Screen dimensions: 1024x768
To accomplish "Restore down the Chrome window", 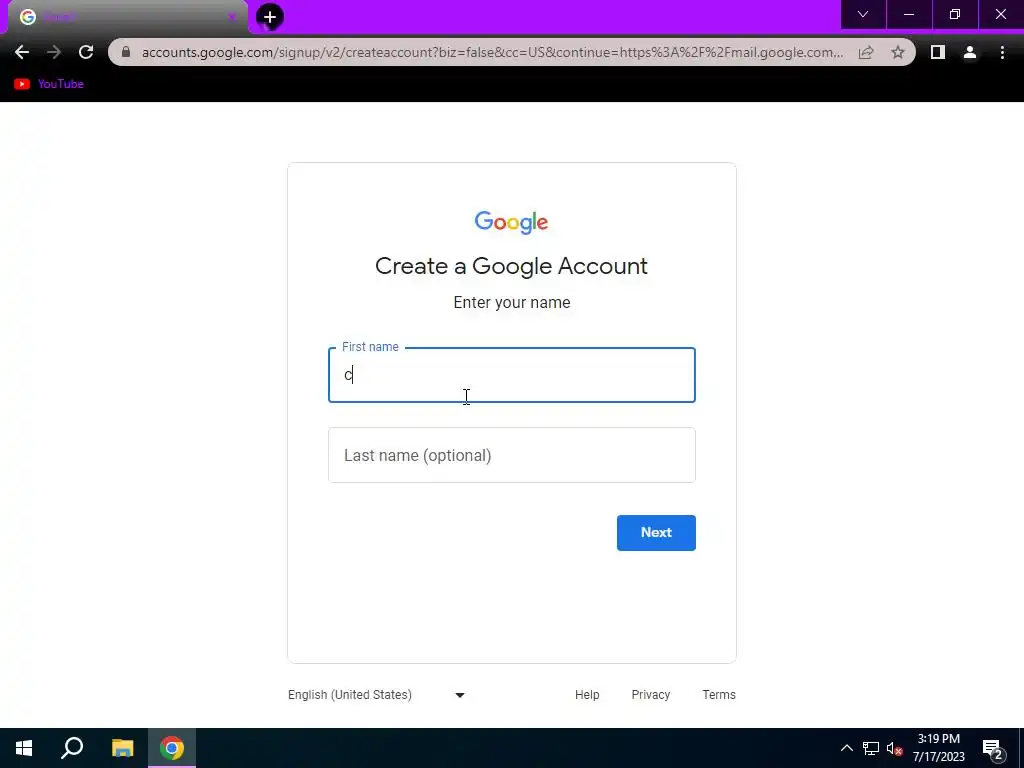I will pyautogui.click(x=955, y=14).
